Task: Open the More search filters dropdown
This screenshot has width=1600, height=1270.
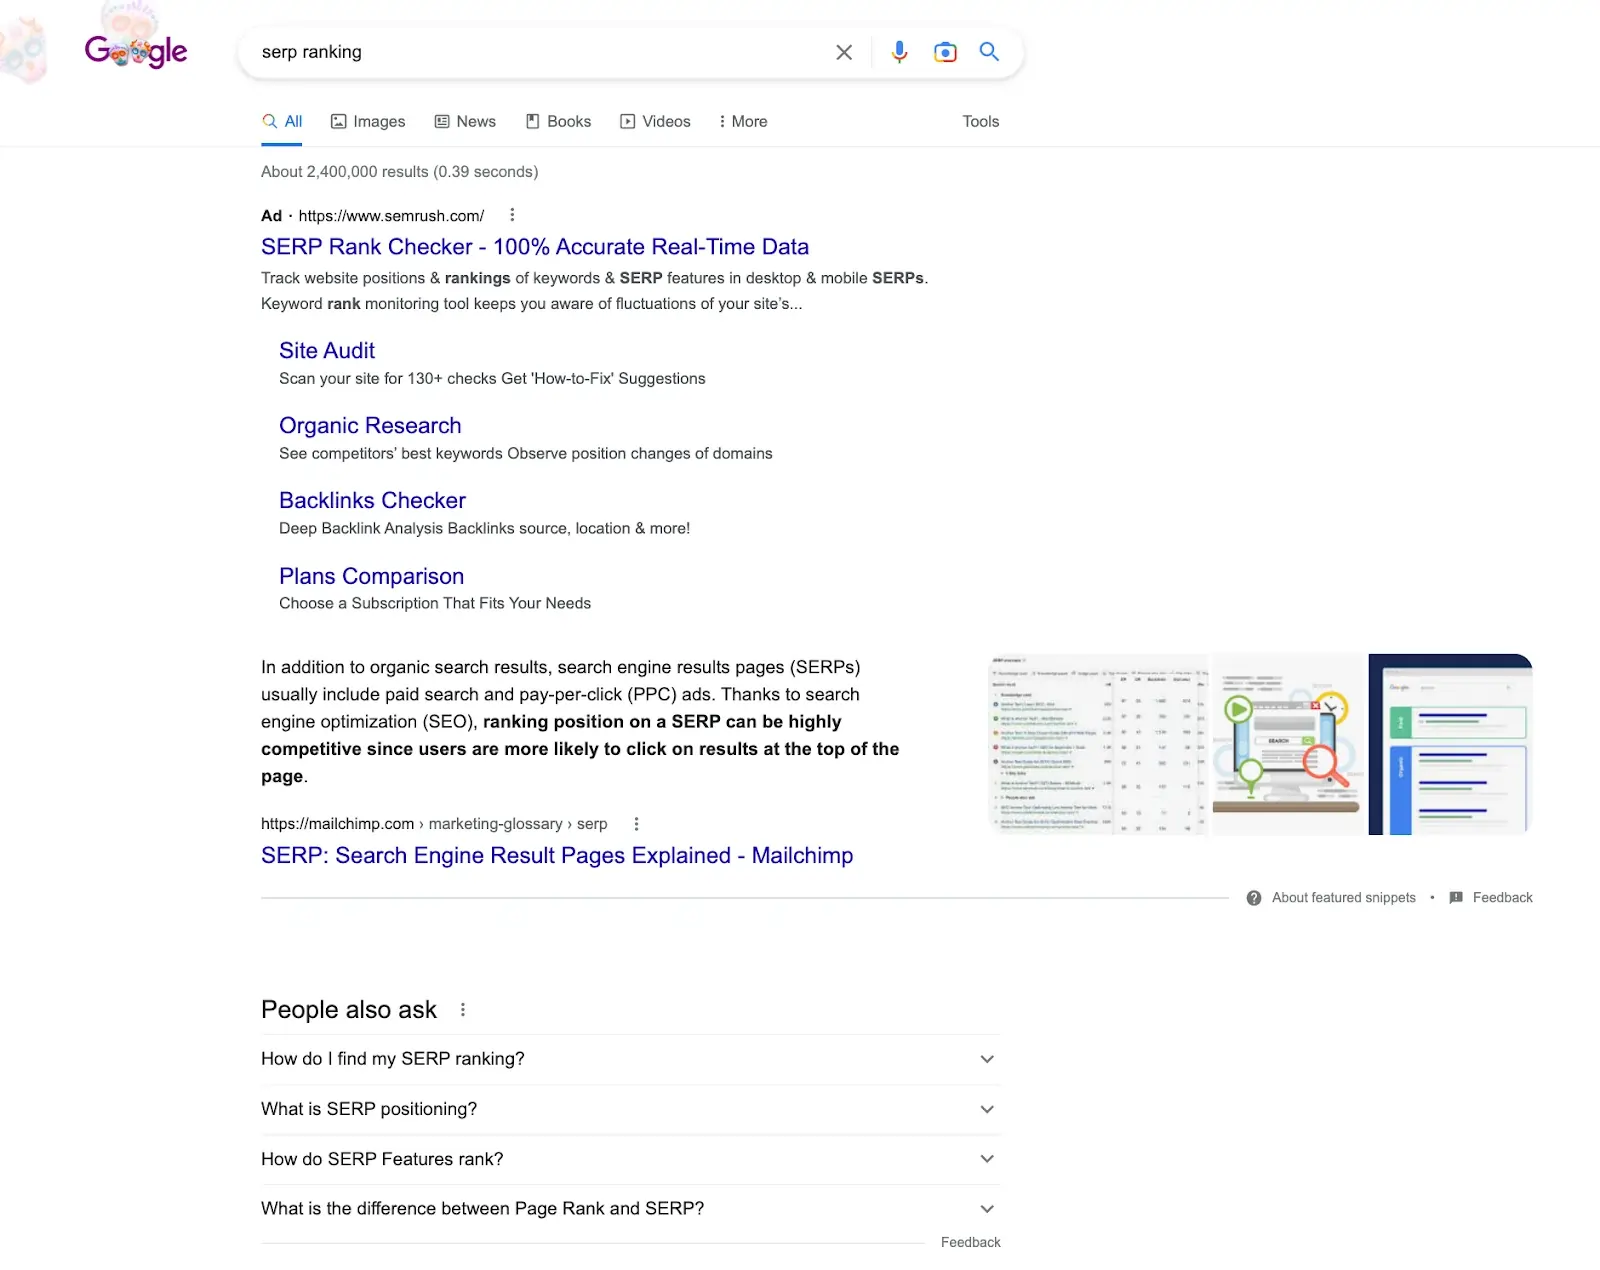Action: point(743,121)
